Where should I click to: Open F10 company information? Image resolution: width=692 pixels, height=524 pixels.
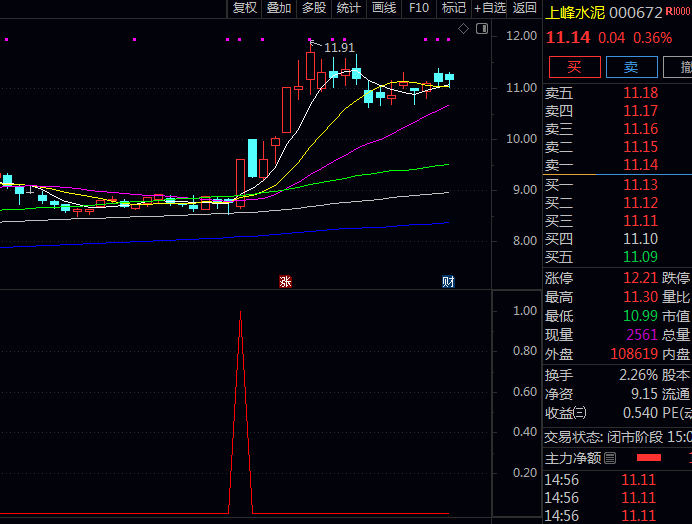coord(419,8)
